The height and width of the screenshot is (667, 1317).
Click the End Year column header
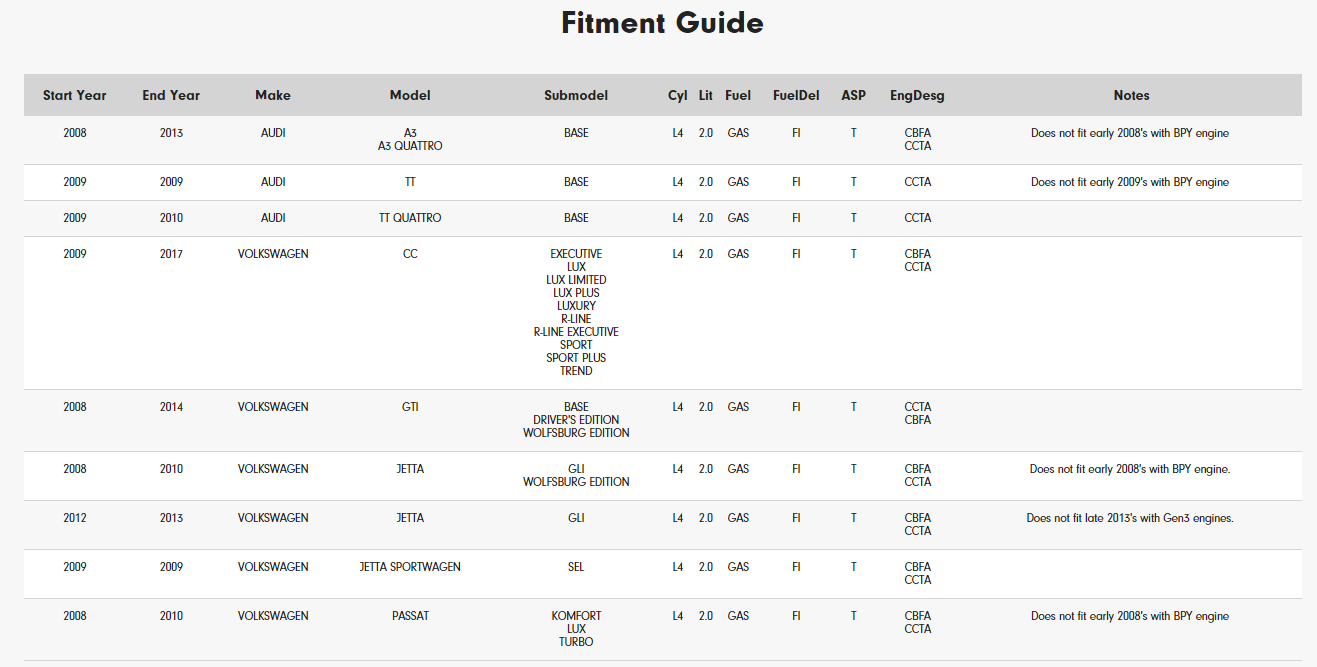coord(171,95)
